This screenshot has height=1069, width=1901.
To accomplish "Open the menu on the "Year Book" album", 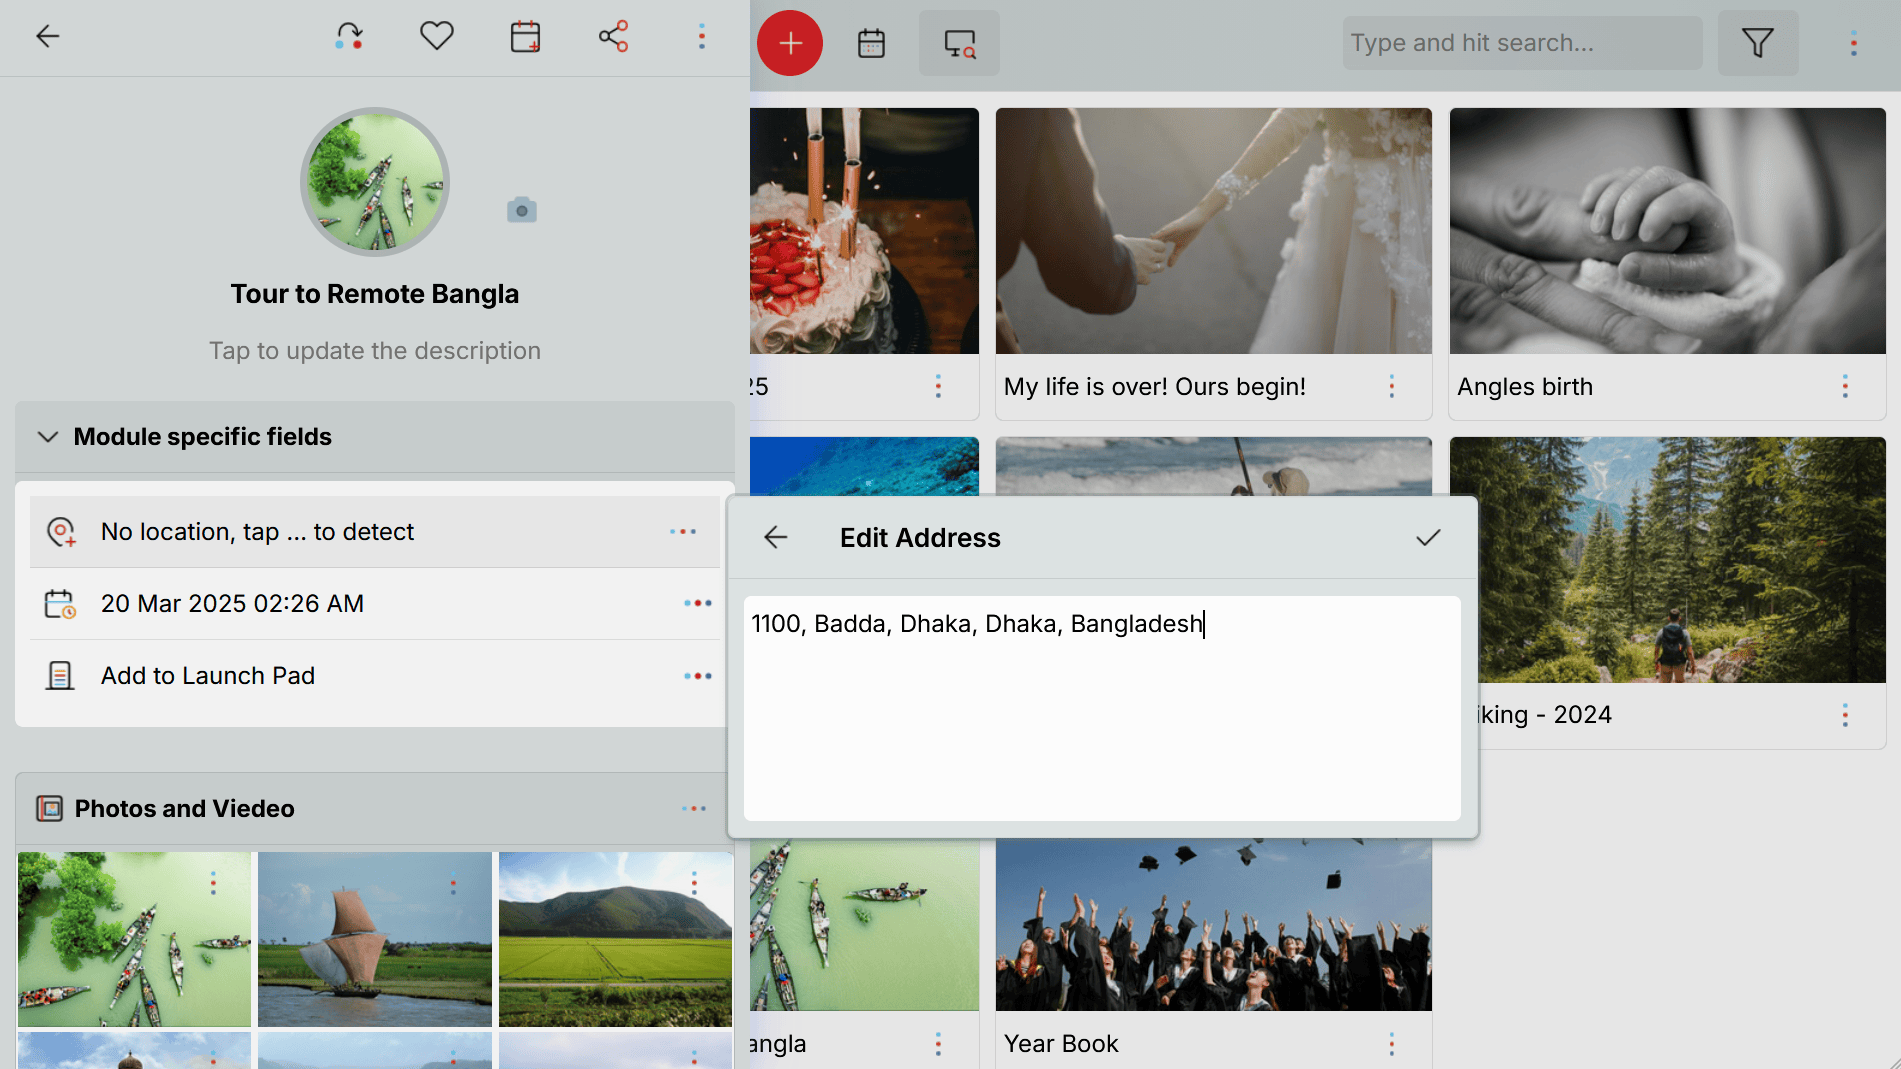I will 1391,1043.
